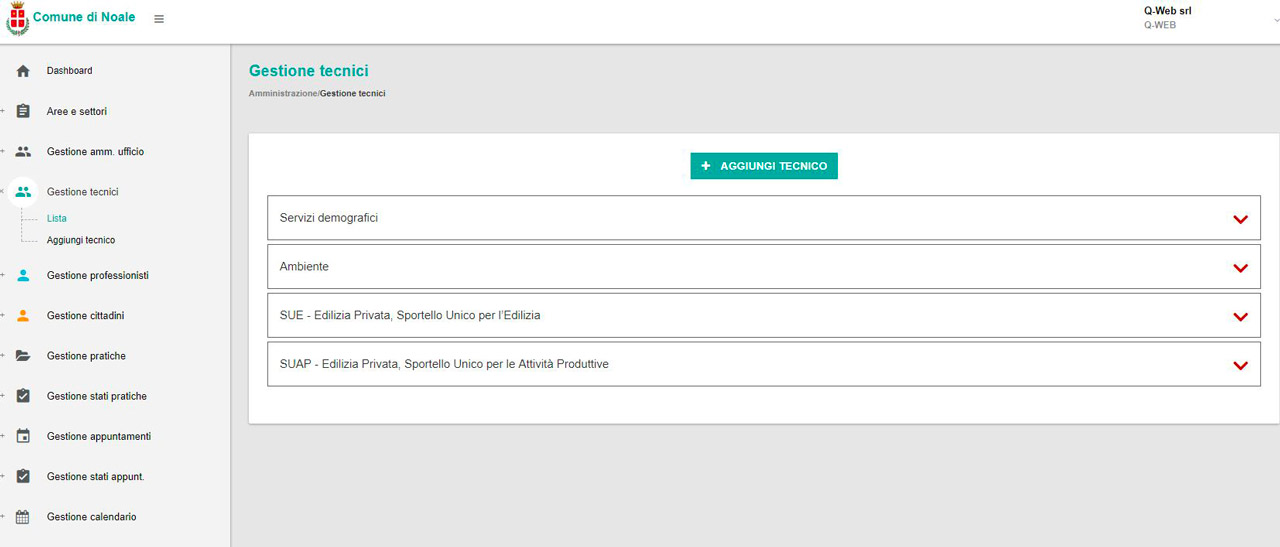Click the Aree e settori clipboard icon

pos(23,111)
